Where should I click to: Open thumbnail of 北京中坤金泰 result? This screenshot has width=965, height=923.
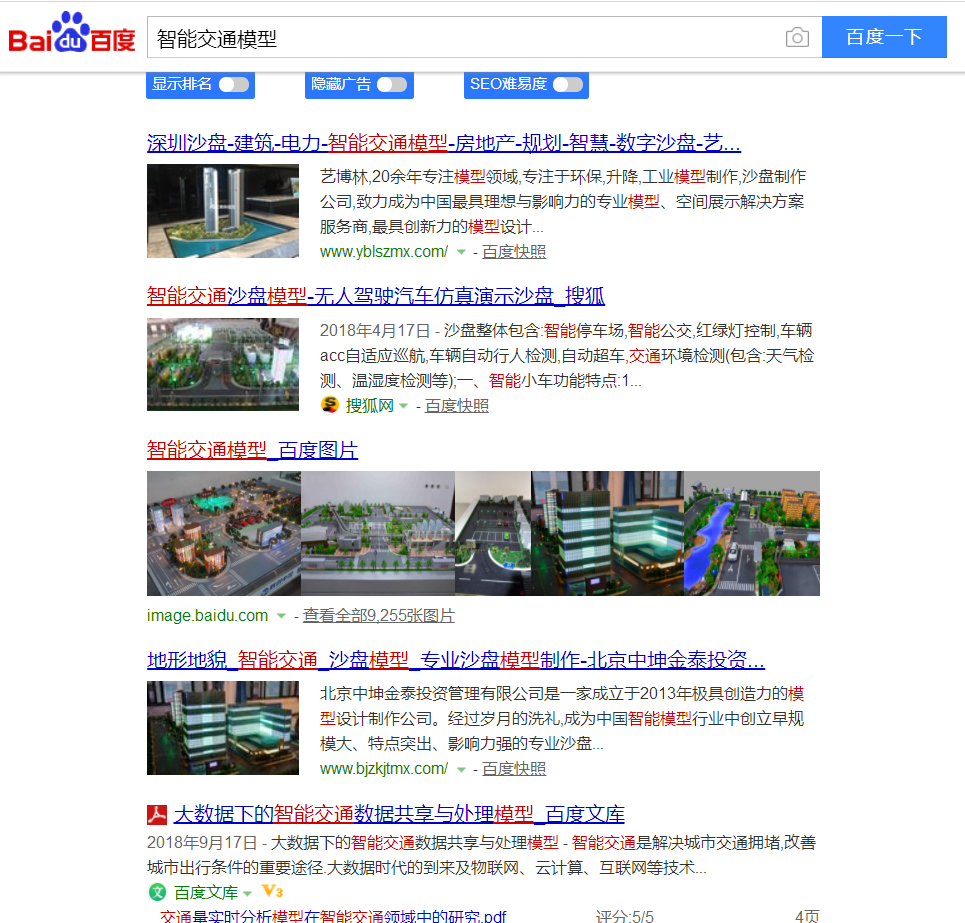[x=223, y=728]
